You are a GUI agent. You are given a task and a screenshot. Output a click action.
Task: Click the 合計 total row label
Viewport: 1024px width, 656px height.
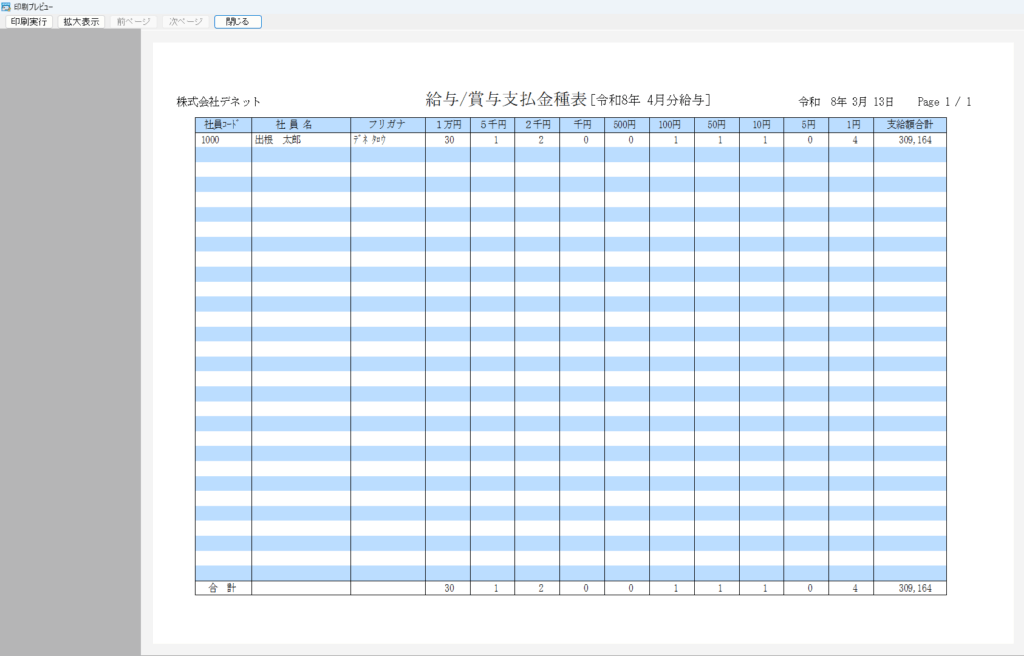[223, 588]
